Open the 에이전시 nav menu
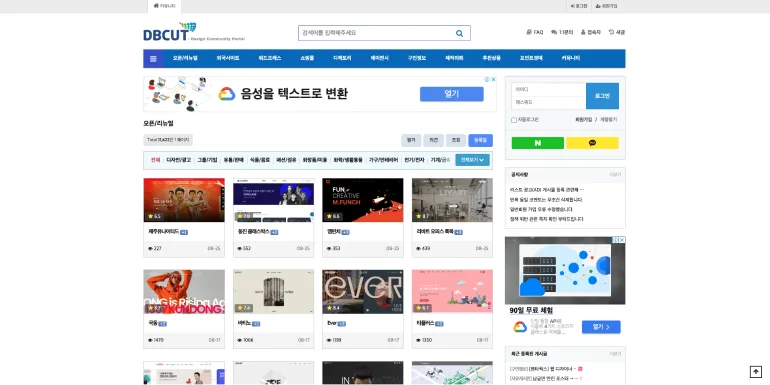Screen dimensions: 770x385 [x=380, y=58]
